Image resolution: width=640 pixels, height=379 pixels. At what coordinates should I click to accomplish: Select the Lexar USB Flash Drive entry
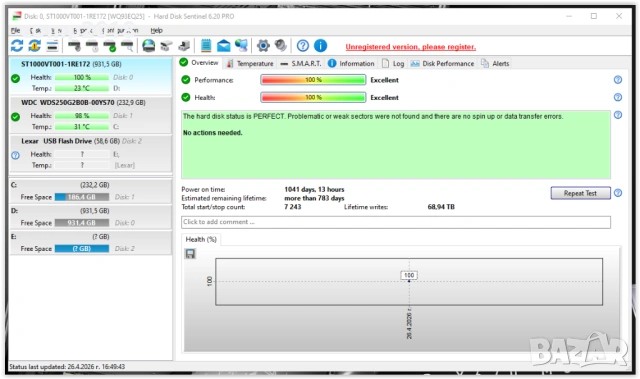click(91, 153)
